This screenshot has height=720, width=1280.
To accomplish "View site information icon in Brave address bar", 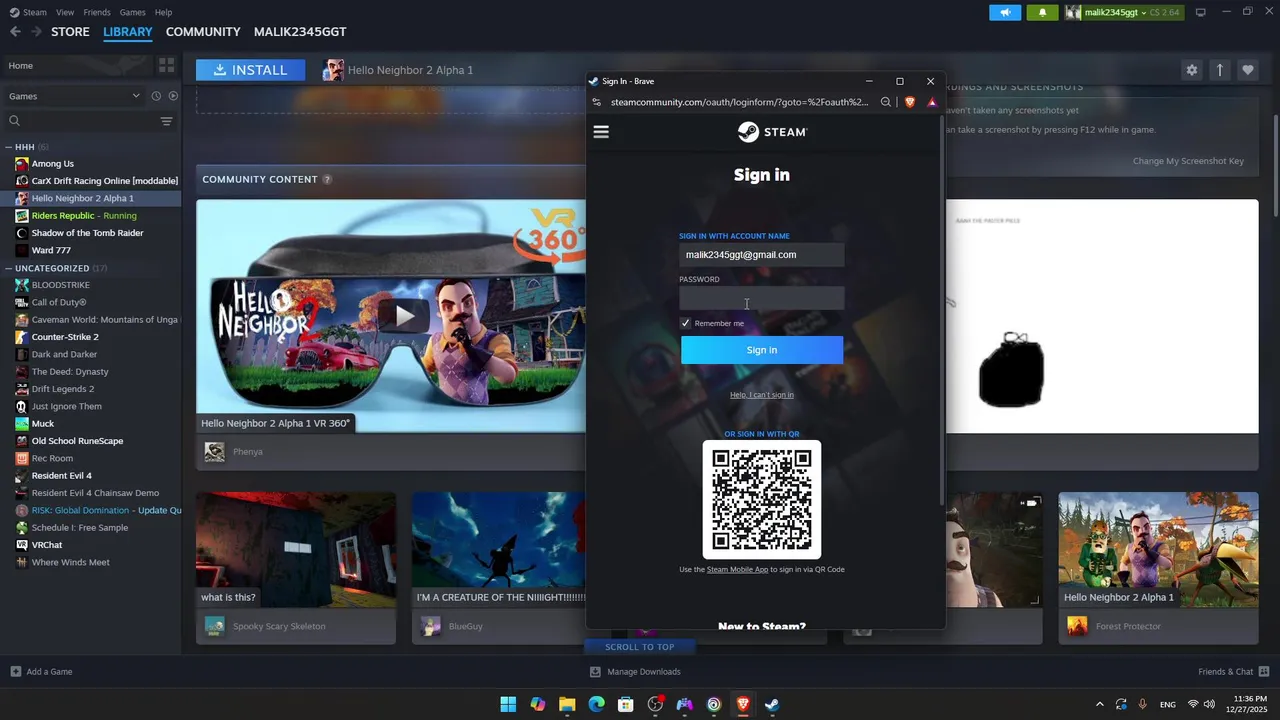I will pos(597,102).
